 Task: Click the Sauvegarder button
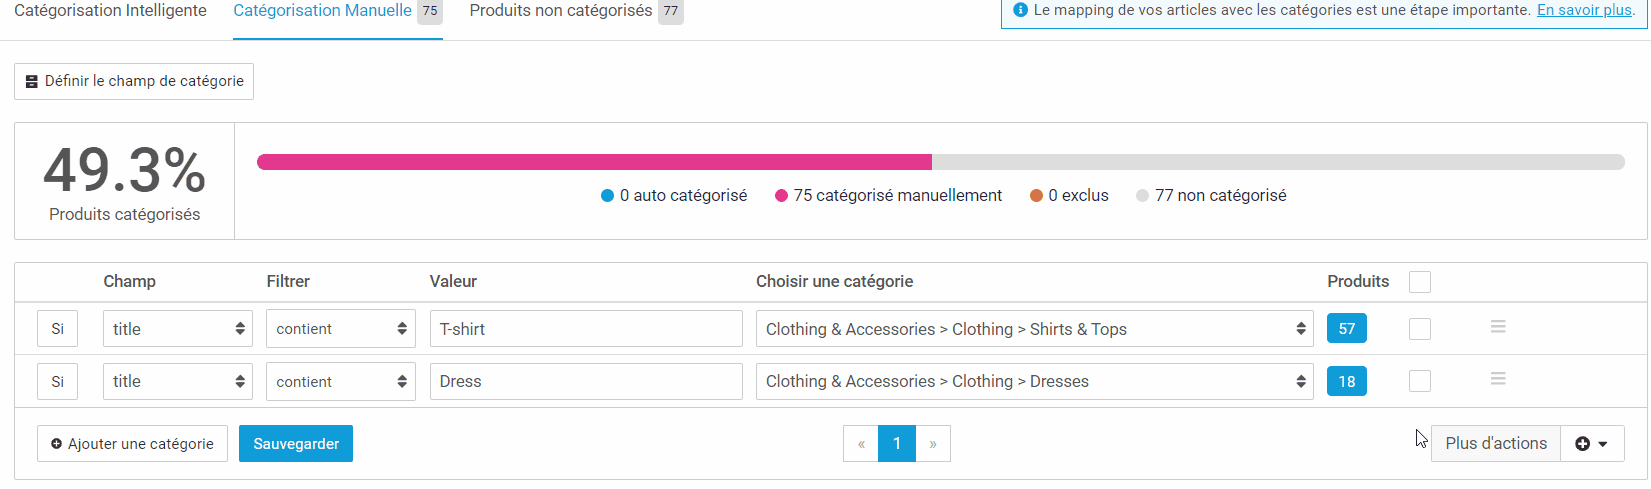(296, 444)
